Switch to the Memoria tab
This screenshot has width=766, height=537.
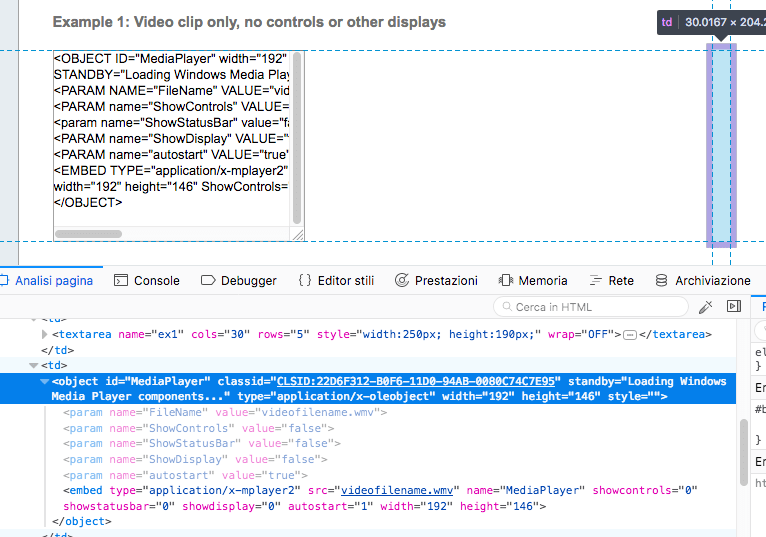(533, 280)
